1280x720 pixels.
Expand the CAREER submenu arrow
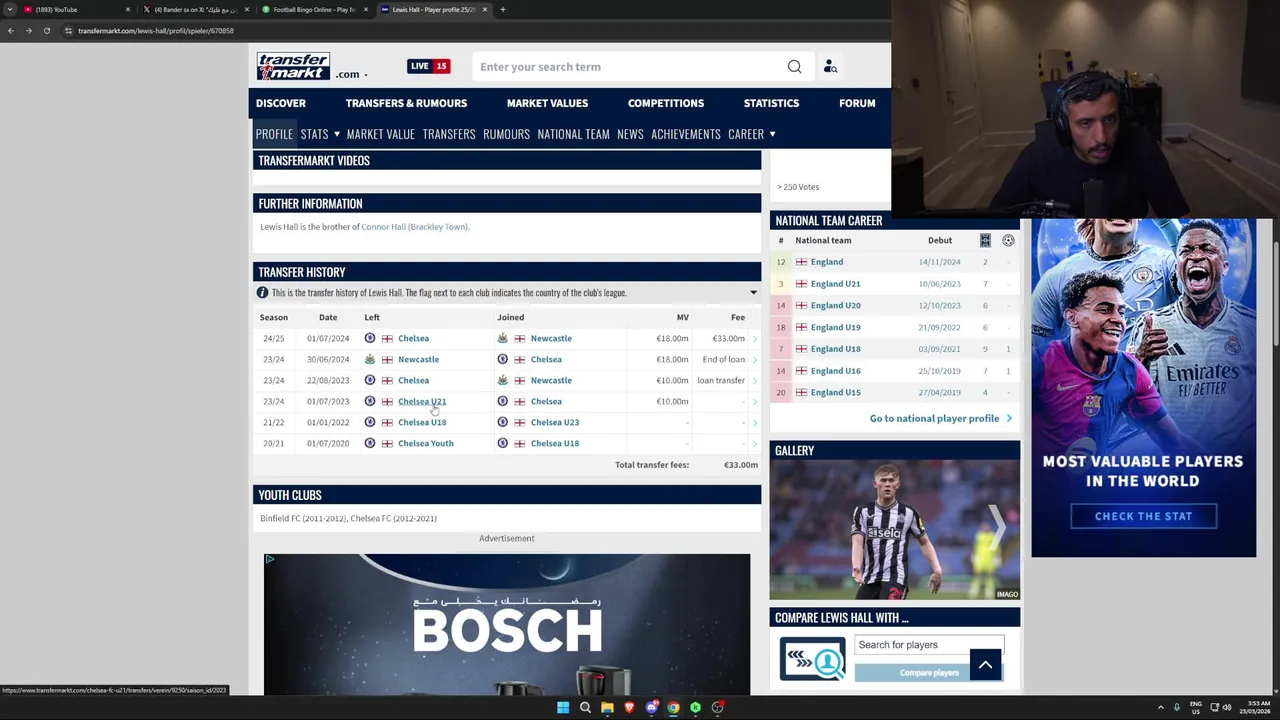772,134
